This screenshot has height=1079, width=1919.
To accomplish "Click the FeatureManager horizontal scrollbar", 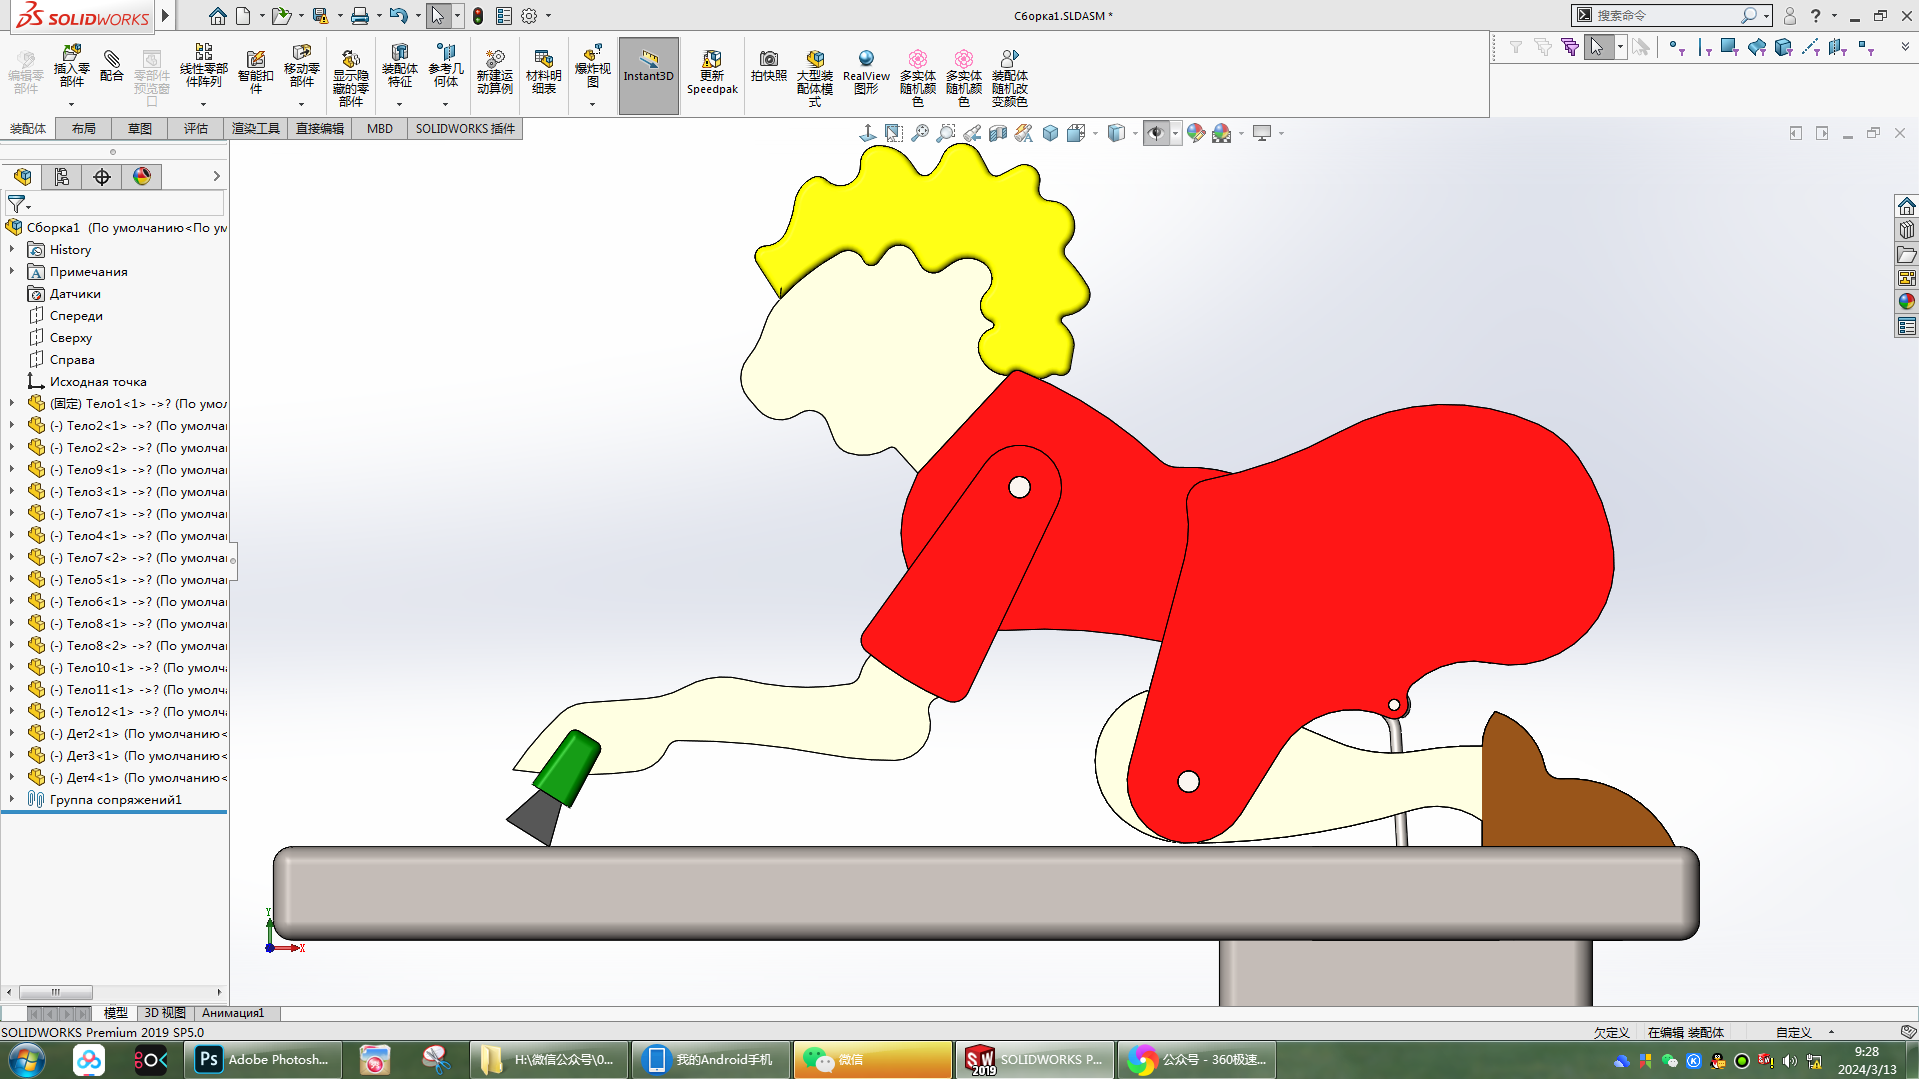I will (56, 992).
